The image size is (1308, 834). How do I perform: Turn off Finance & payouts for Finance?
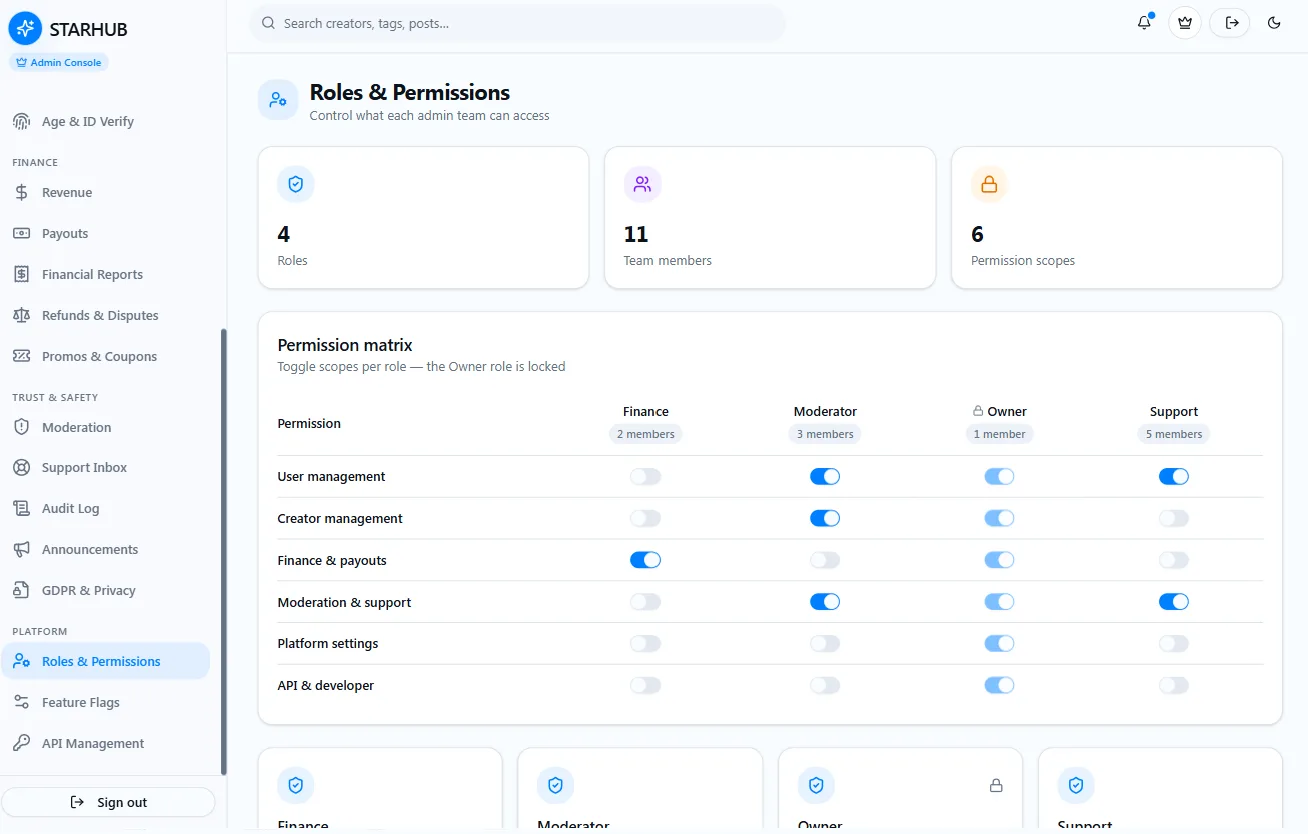(x=645, y=560)
